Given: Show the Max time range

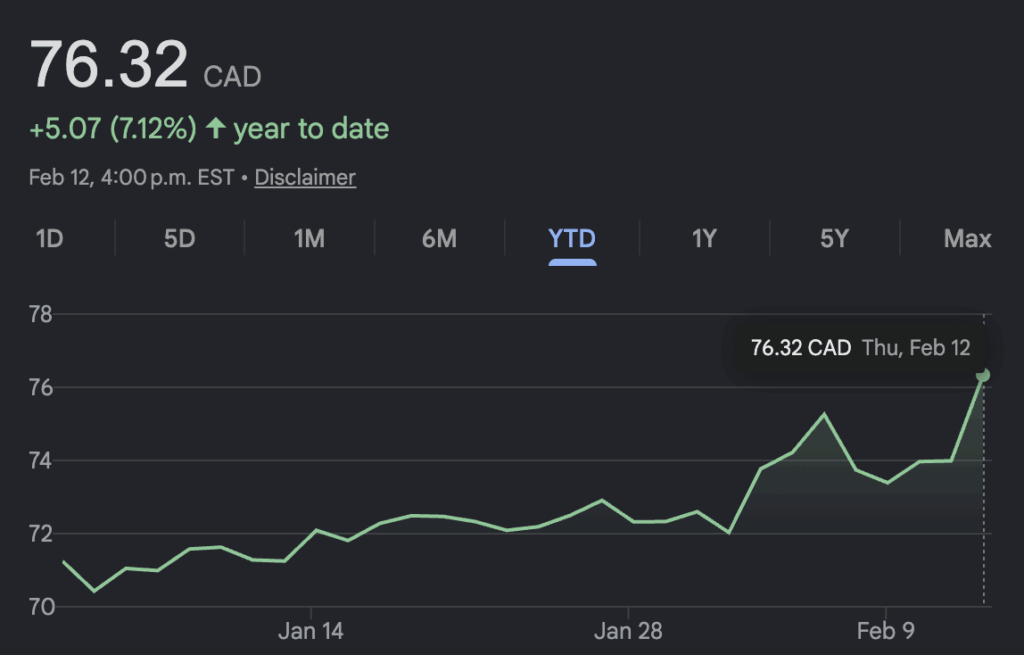Looking at the screenshot, I should 967,239.
